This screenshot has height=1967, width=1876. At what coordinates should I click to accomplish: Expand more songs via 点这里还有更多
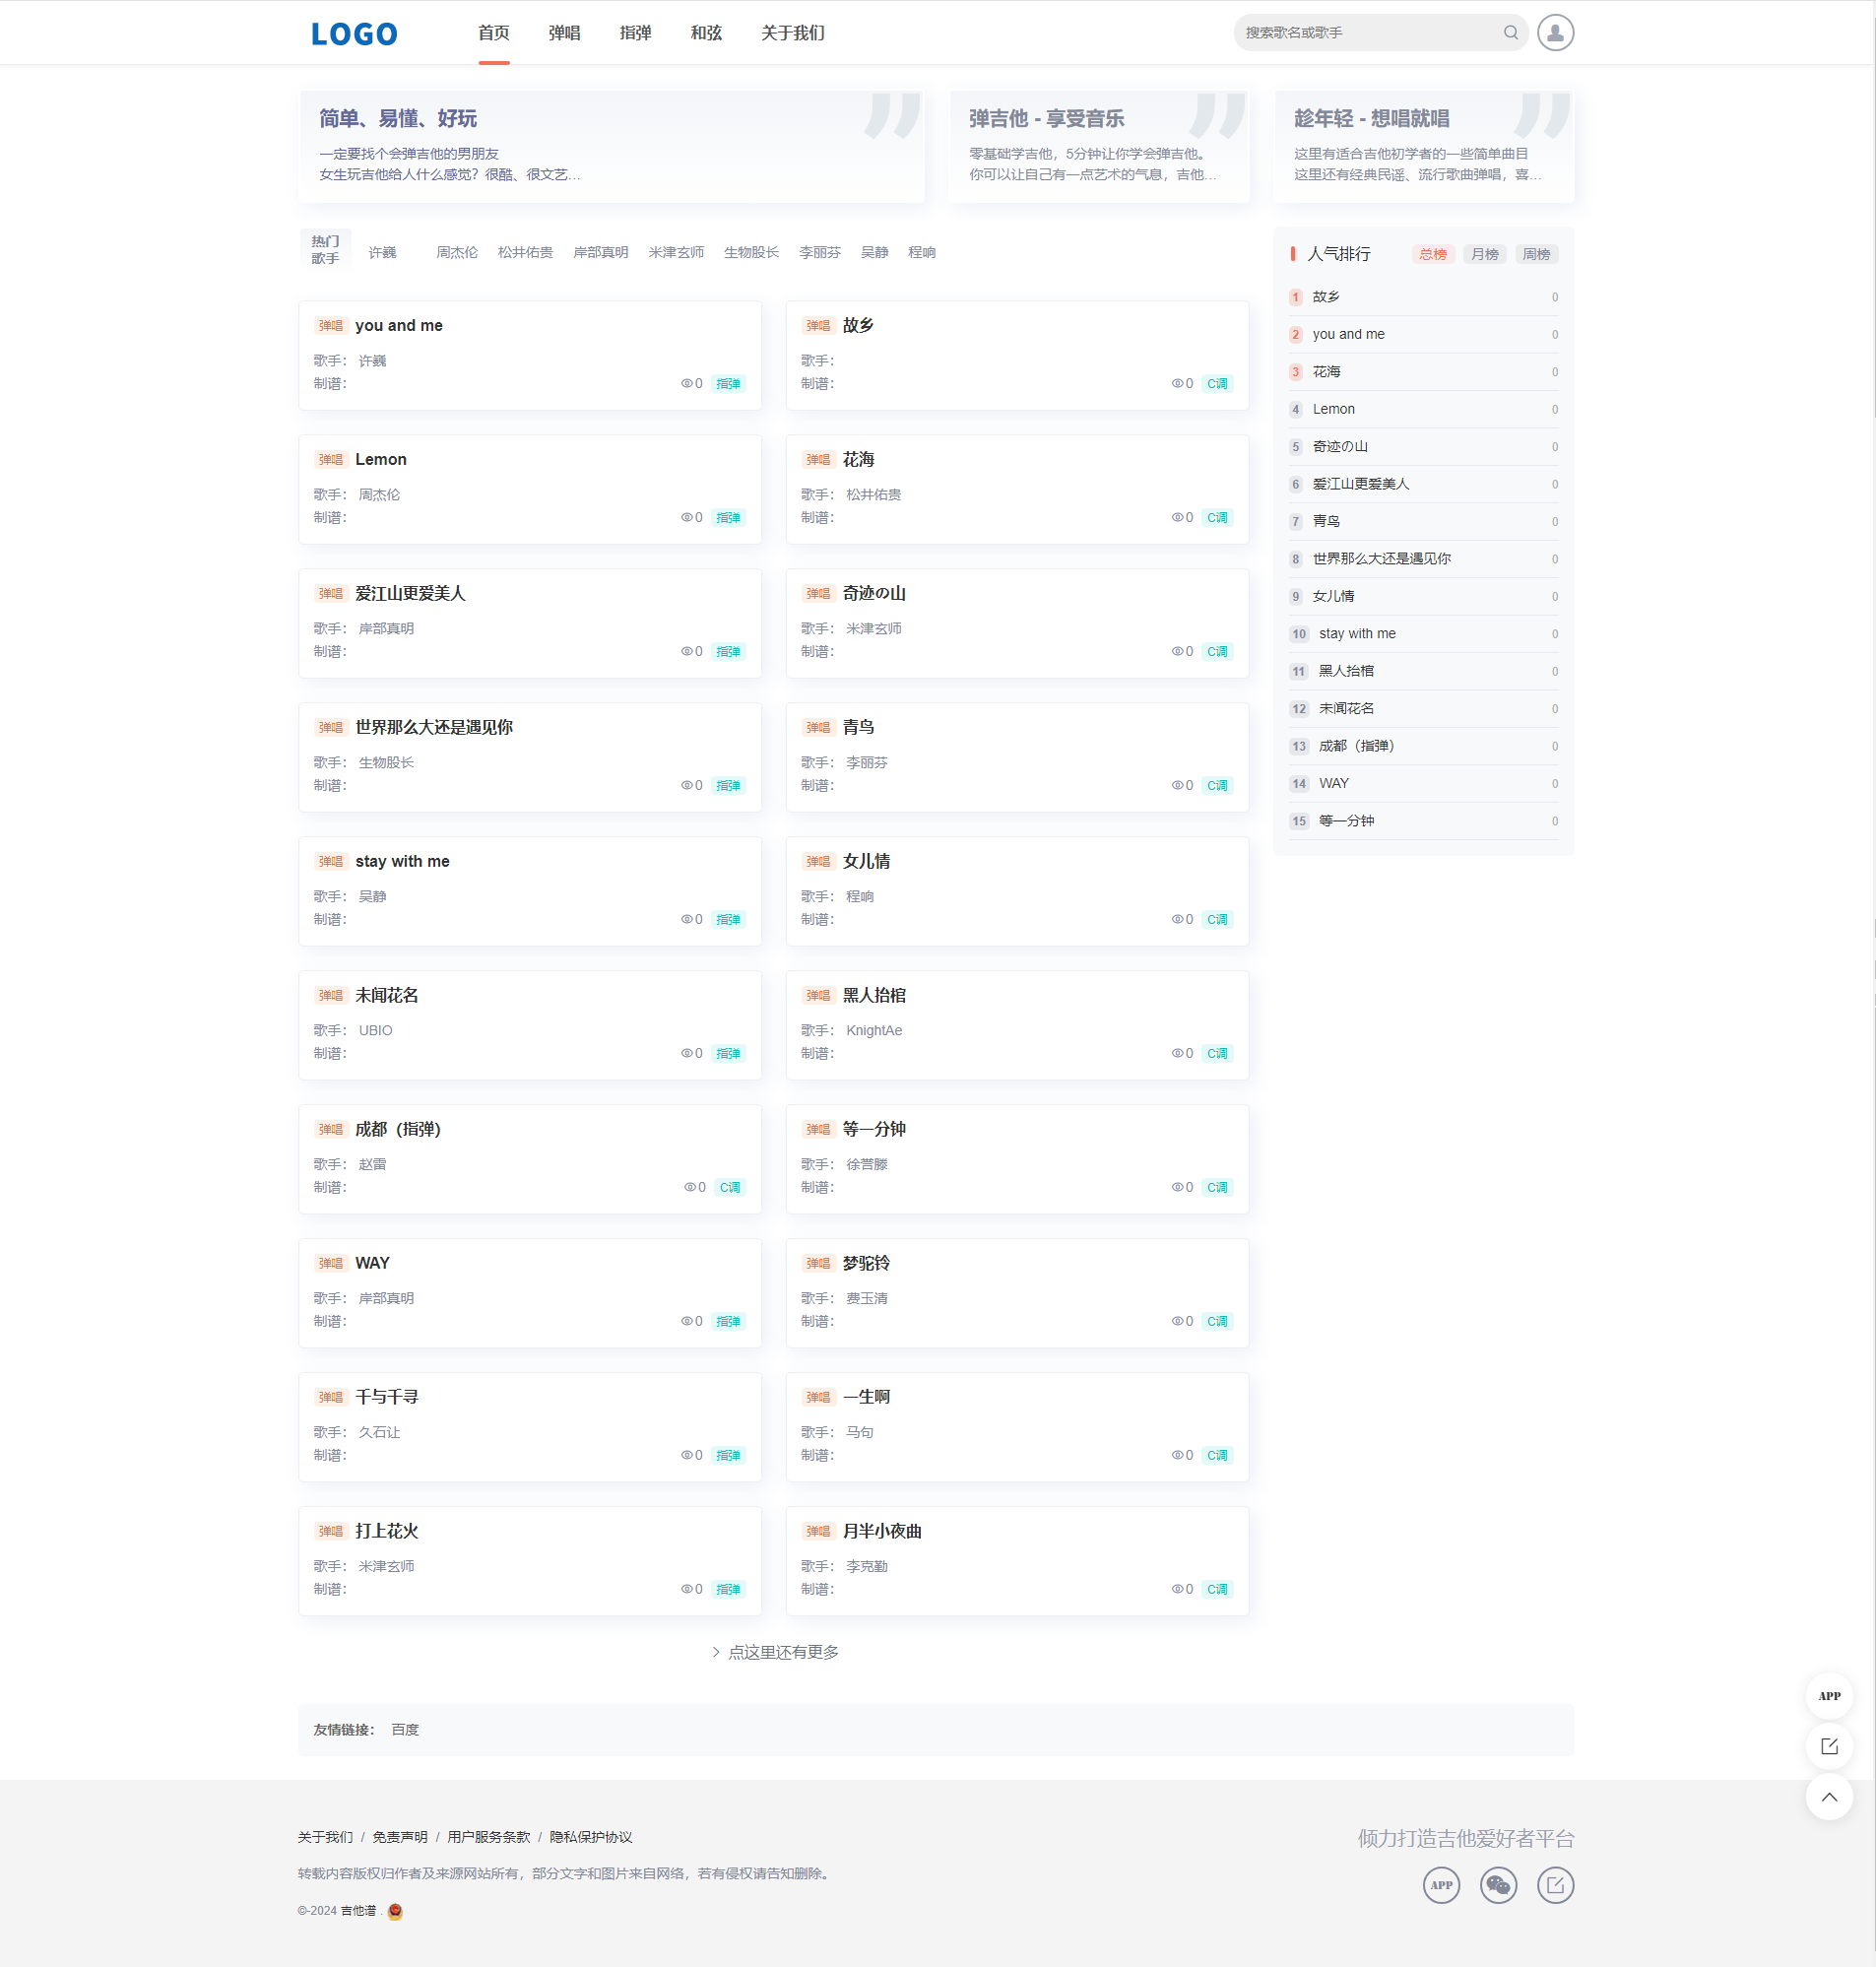click(x=775, y=1651)
